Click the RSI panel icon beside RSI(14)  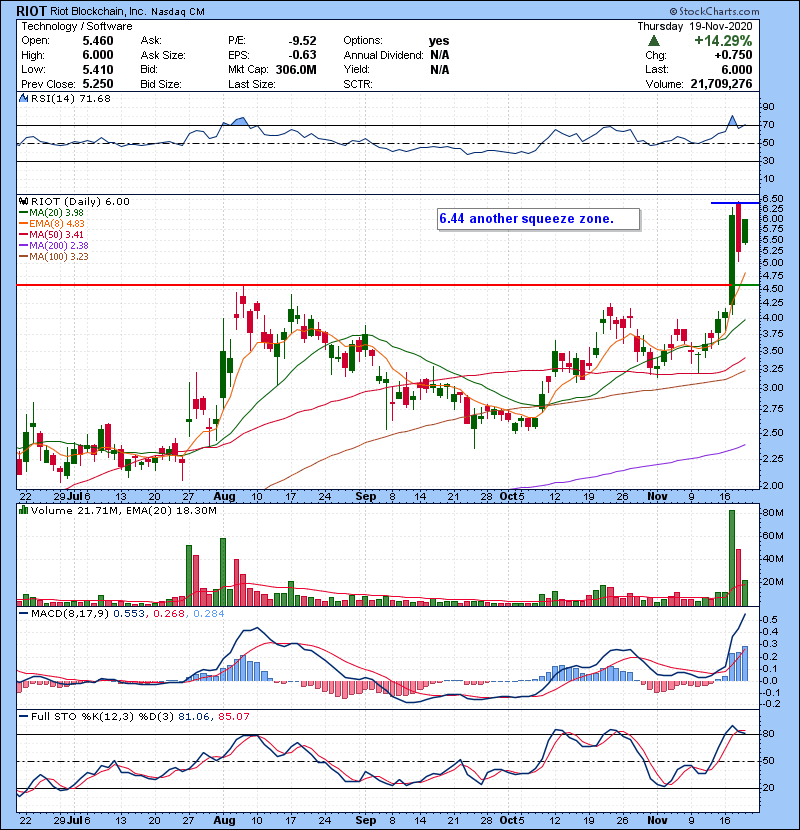(x=23, y=98)
